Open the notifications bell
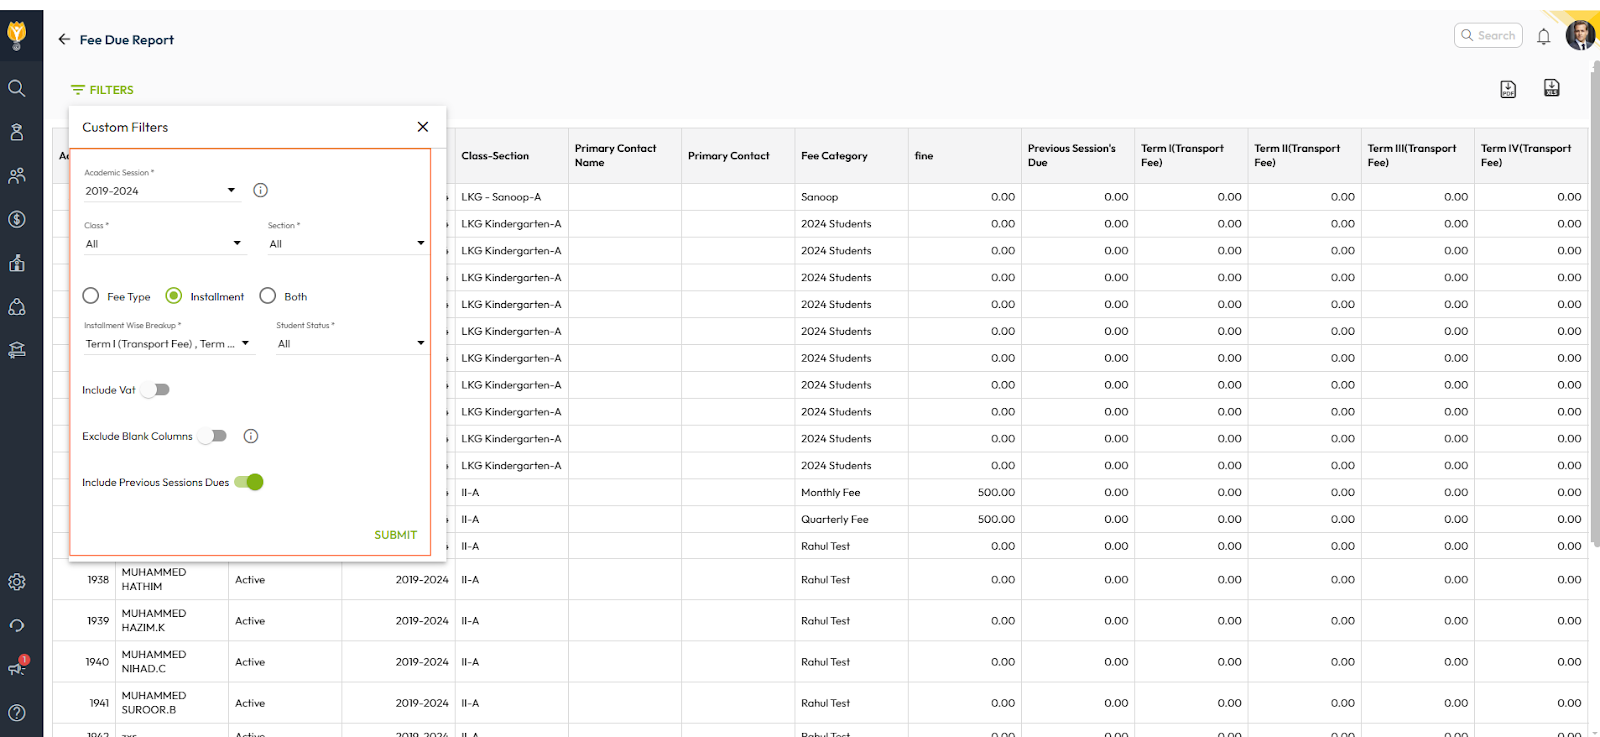Image resolution: width=1600 pixels, height=737 pixels. (1543, 37)
